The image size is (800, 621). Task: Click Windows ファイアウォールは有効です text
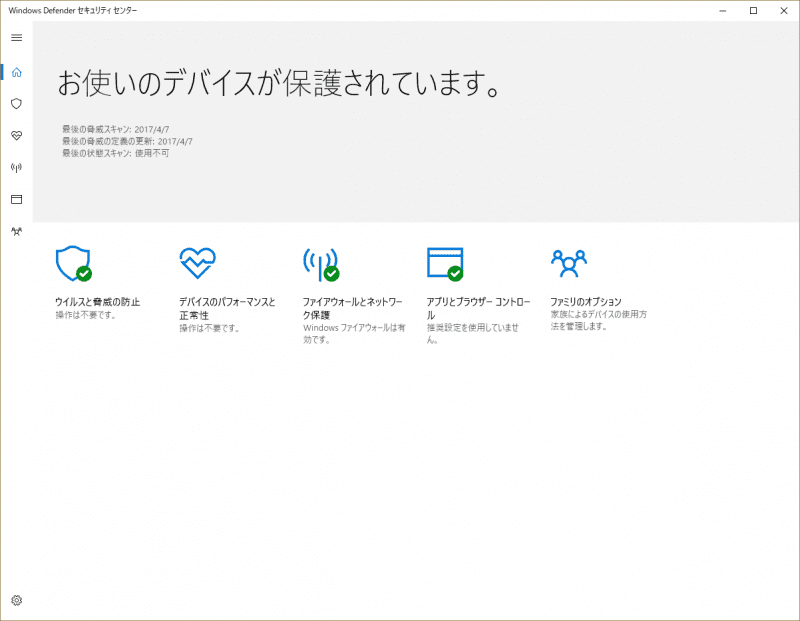point(354,334)
